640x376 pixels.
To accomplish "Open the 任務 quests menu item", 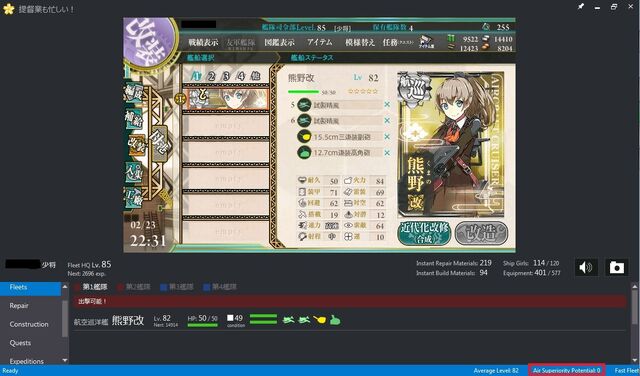I will pyautogui.click(x=398, y=42).
